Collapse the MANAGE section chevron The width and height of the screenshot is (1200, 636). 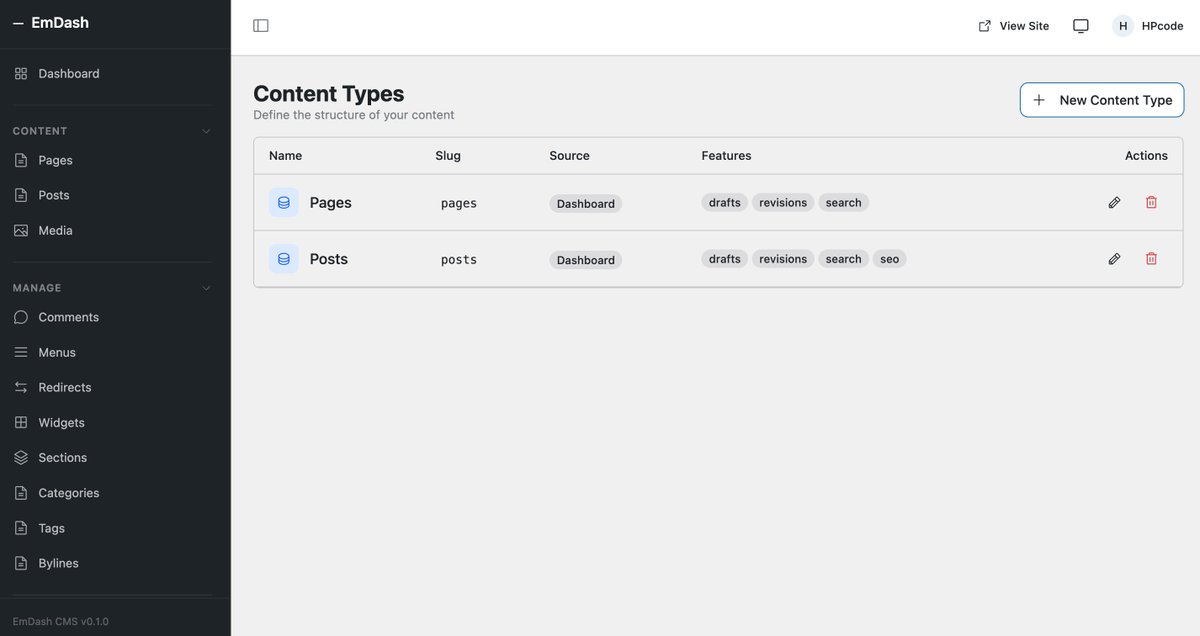coord(207,288)
